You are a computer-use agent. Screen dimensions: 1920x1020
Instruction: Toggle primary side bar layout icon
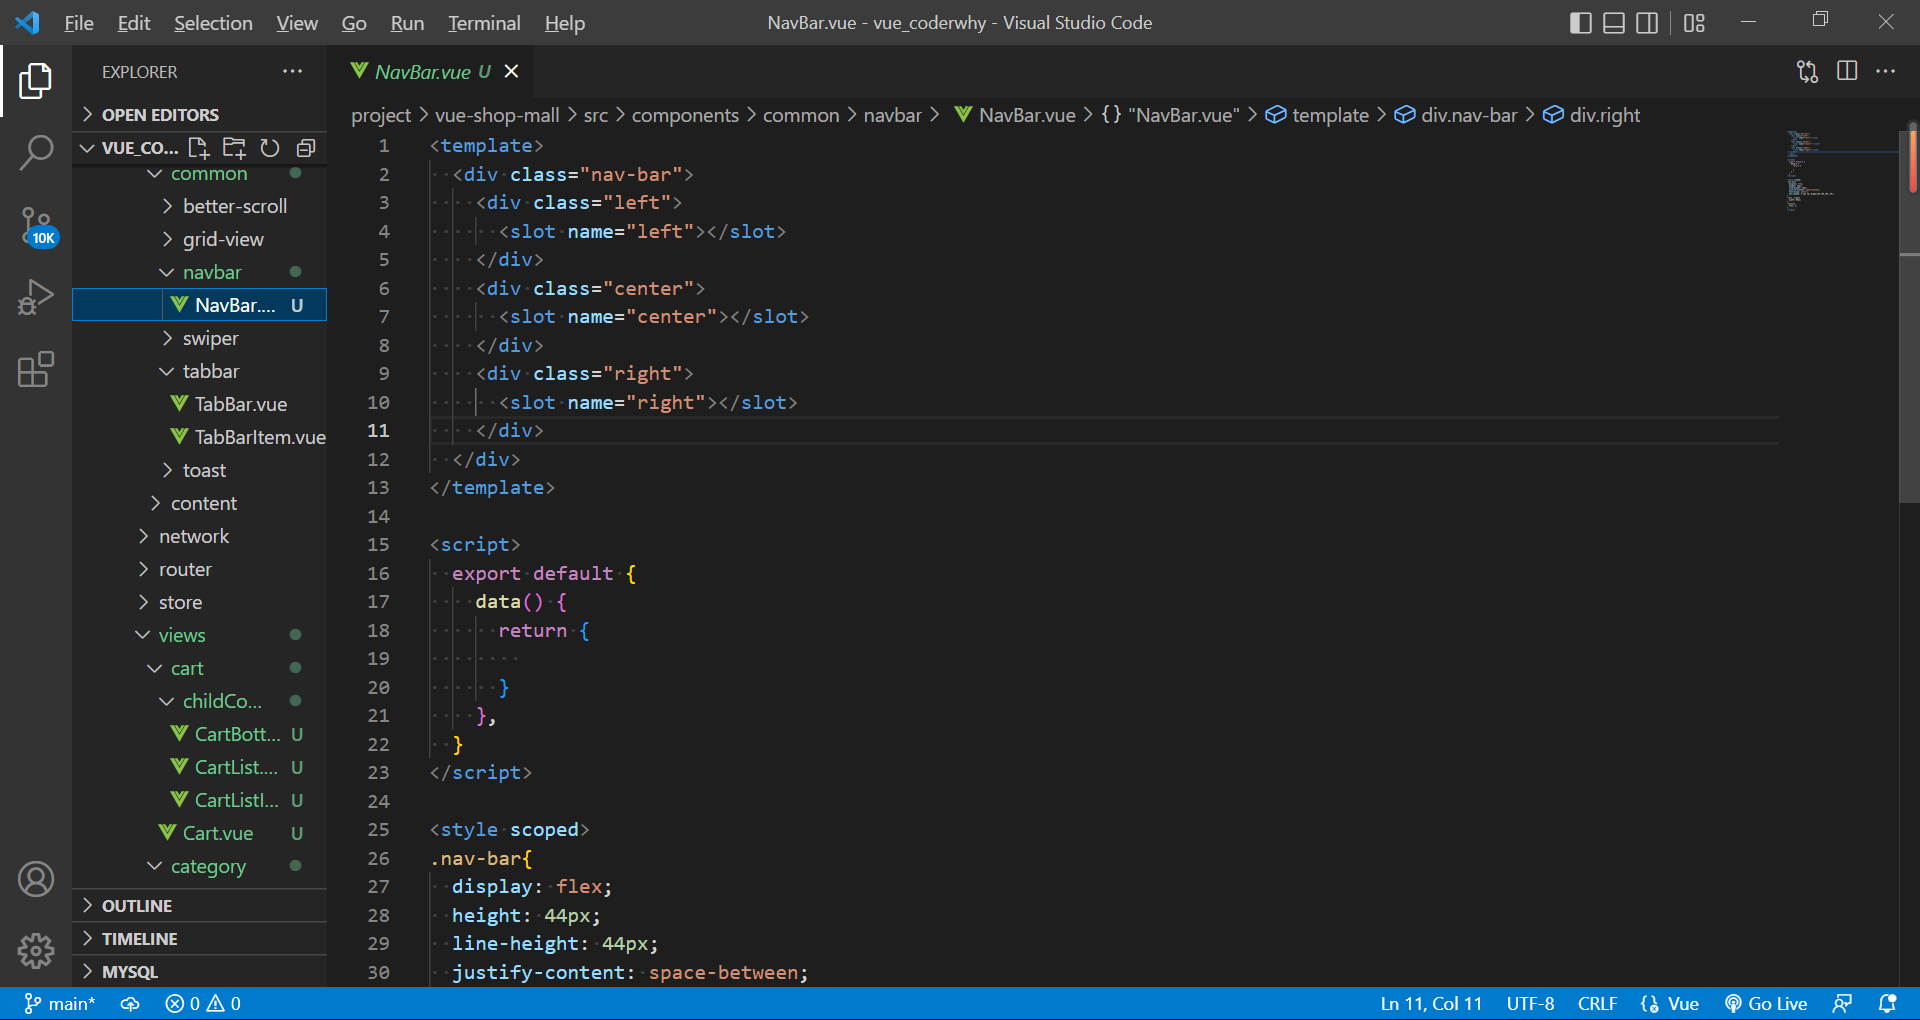point(1581,23)
